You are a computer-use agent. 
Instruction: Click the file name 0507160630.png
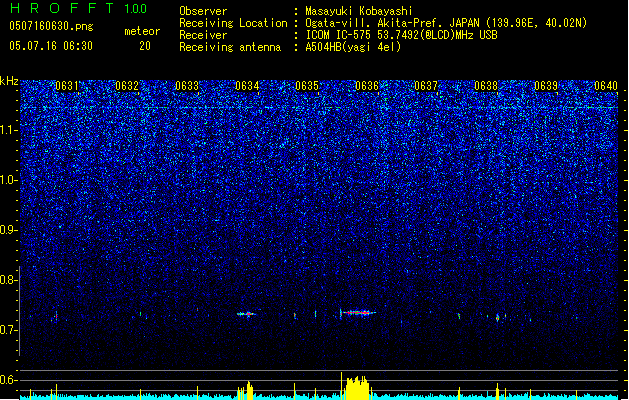click(x=51, y=27)
